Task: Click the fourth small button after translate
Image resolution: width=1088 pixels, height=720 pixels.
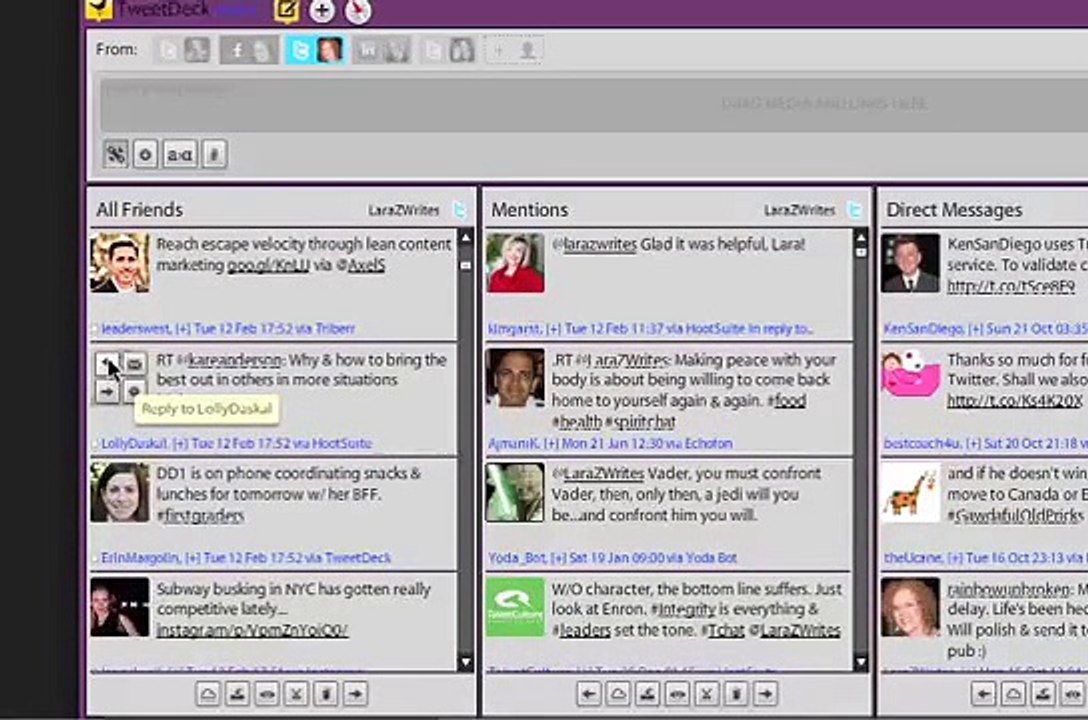Action: 214,154
